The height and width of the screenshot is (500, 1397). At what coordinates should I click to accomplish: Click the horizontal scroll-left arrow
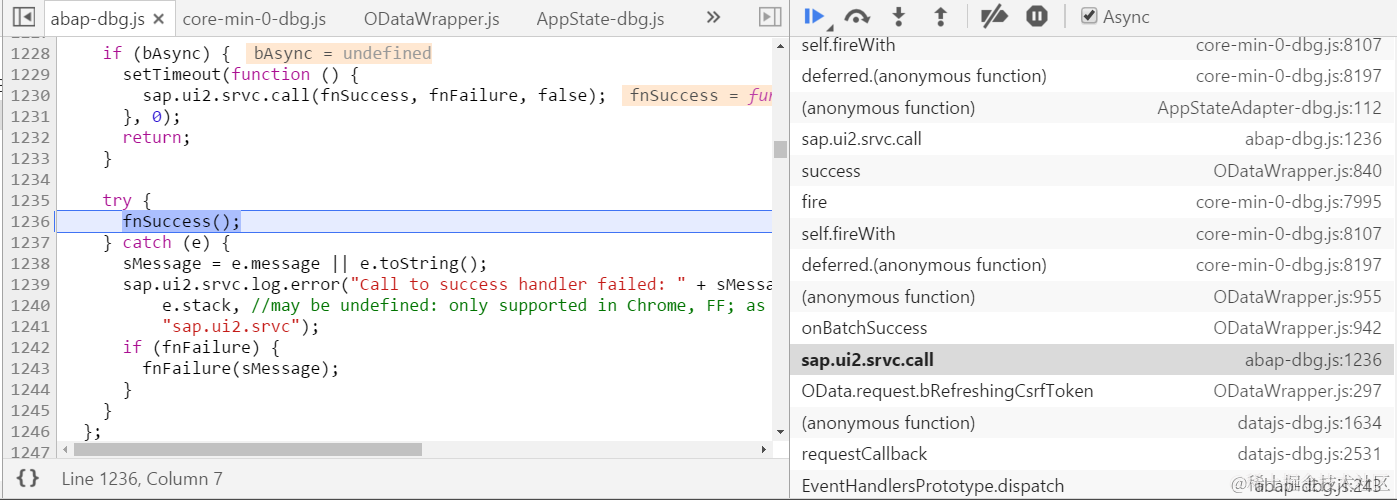(65, 450)
